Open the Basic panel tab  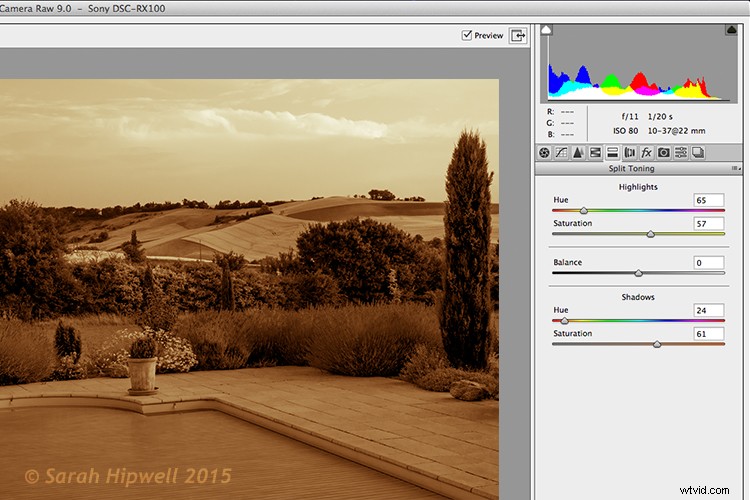click(x=544, y=153)
